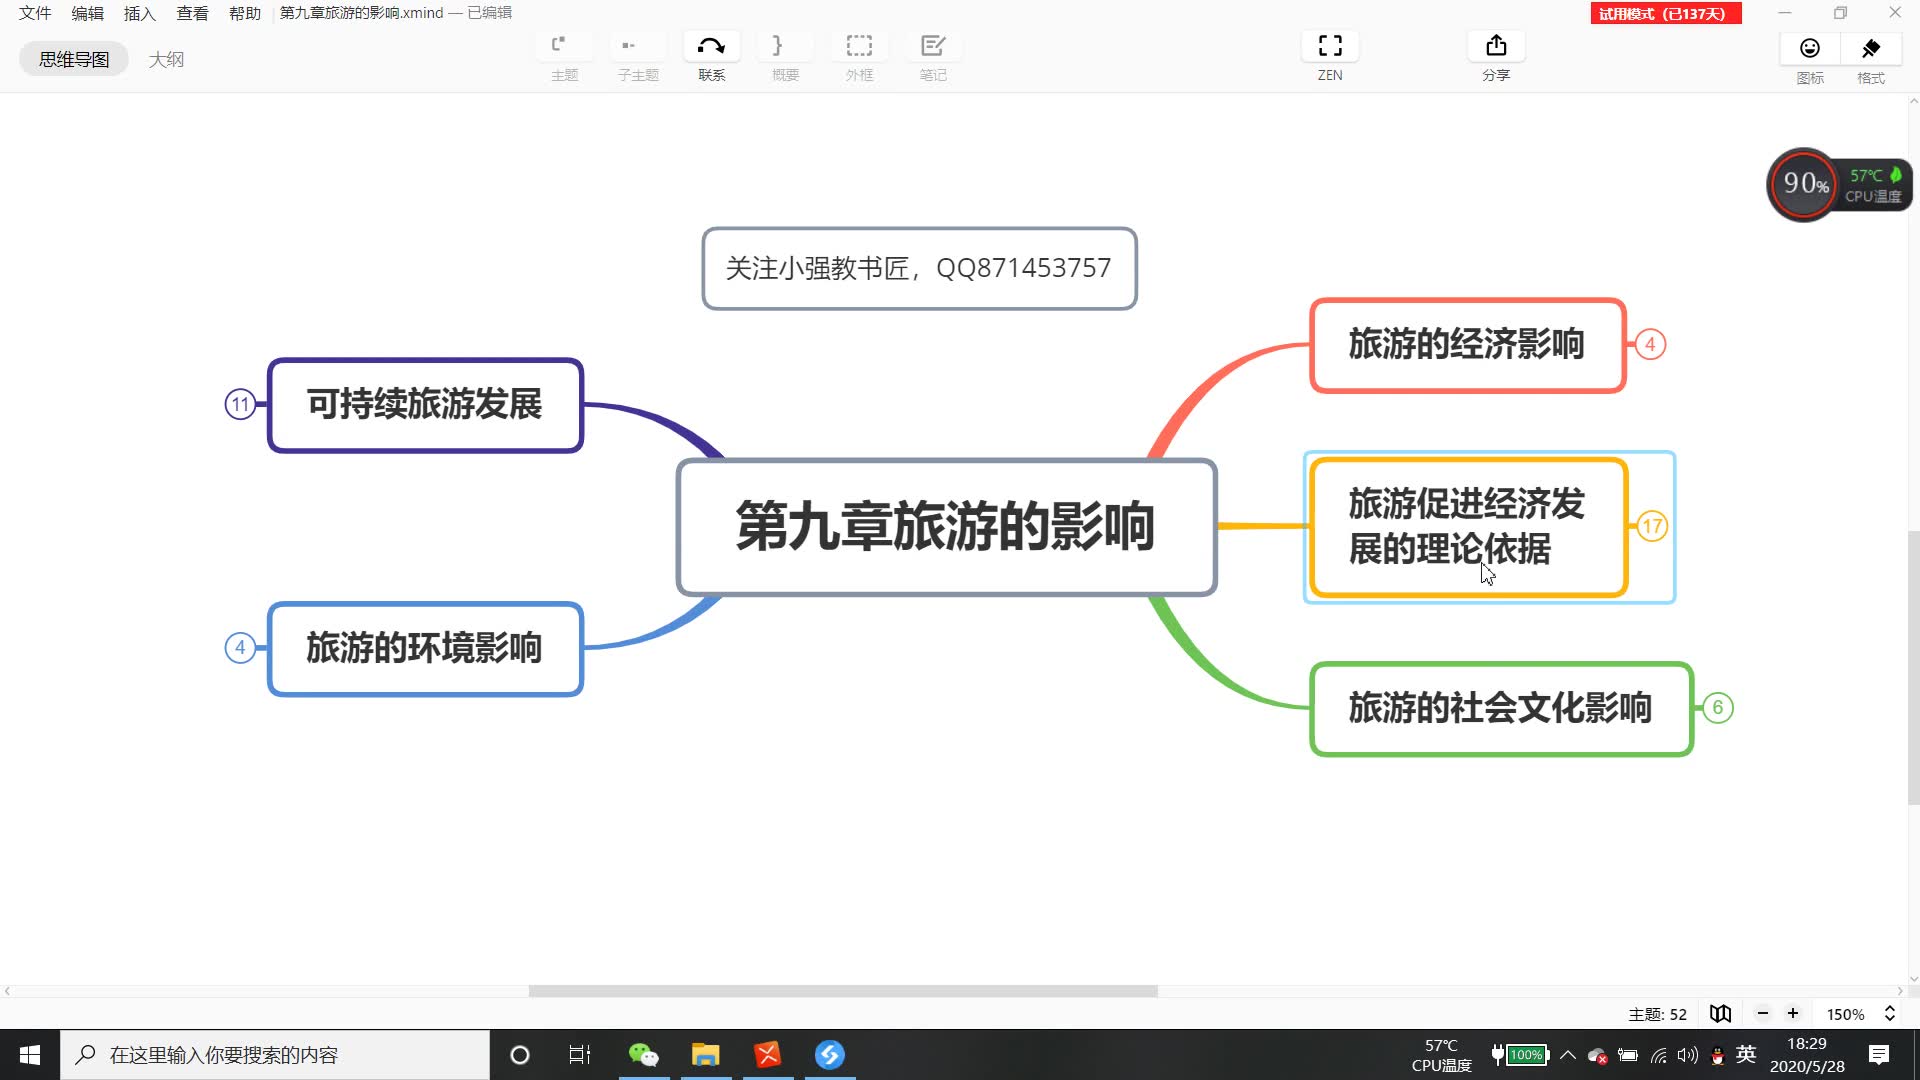Viewport: 1920px width, 1080px height.
Task: Open the clock showing 18:29
Action: click(x=1807, y=1055)
